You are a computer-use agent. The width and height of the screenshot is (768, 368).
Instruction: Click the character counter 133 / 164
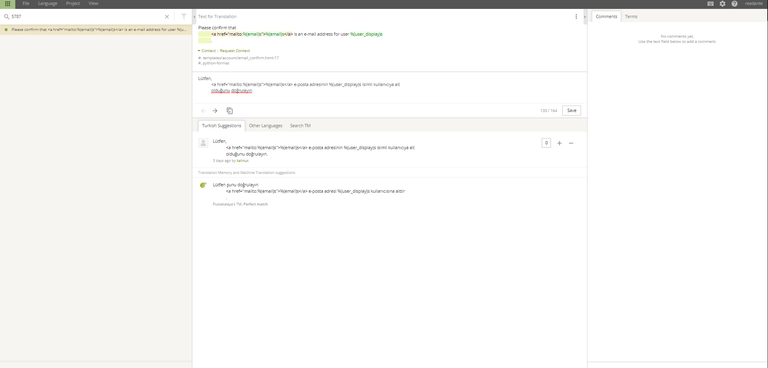[x=549, y=111]
